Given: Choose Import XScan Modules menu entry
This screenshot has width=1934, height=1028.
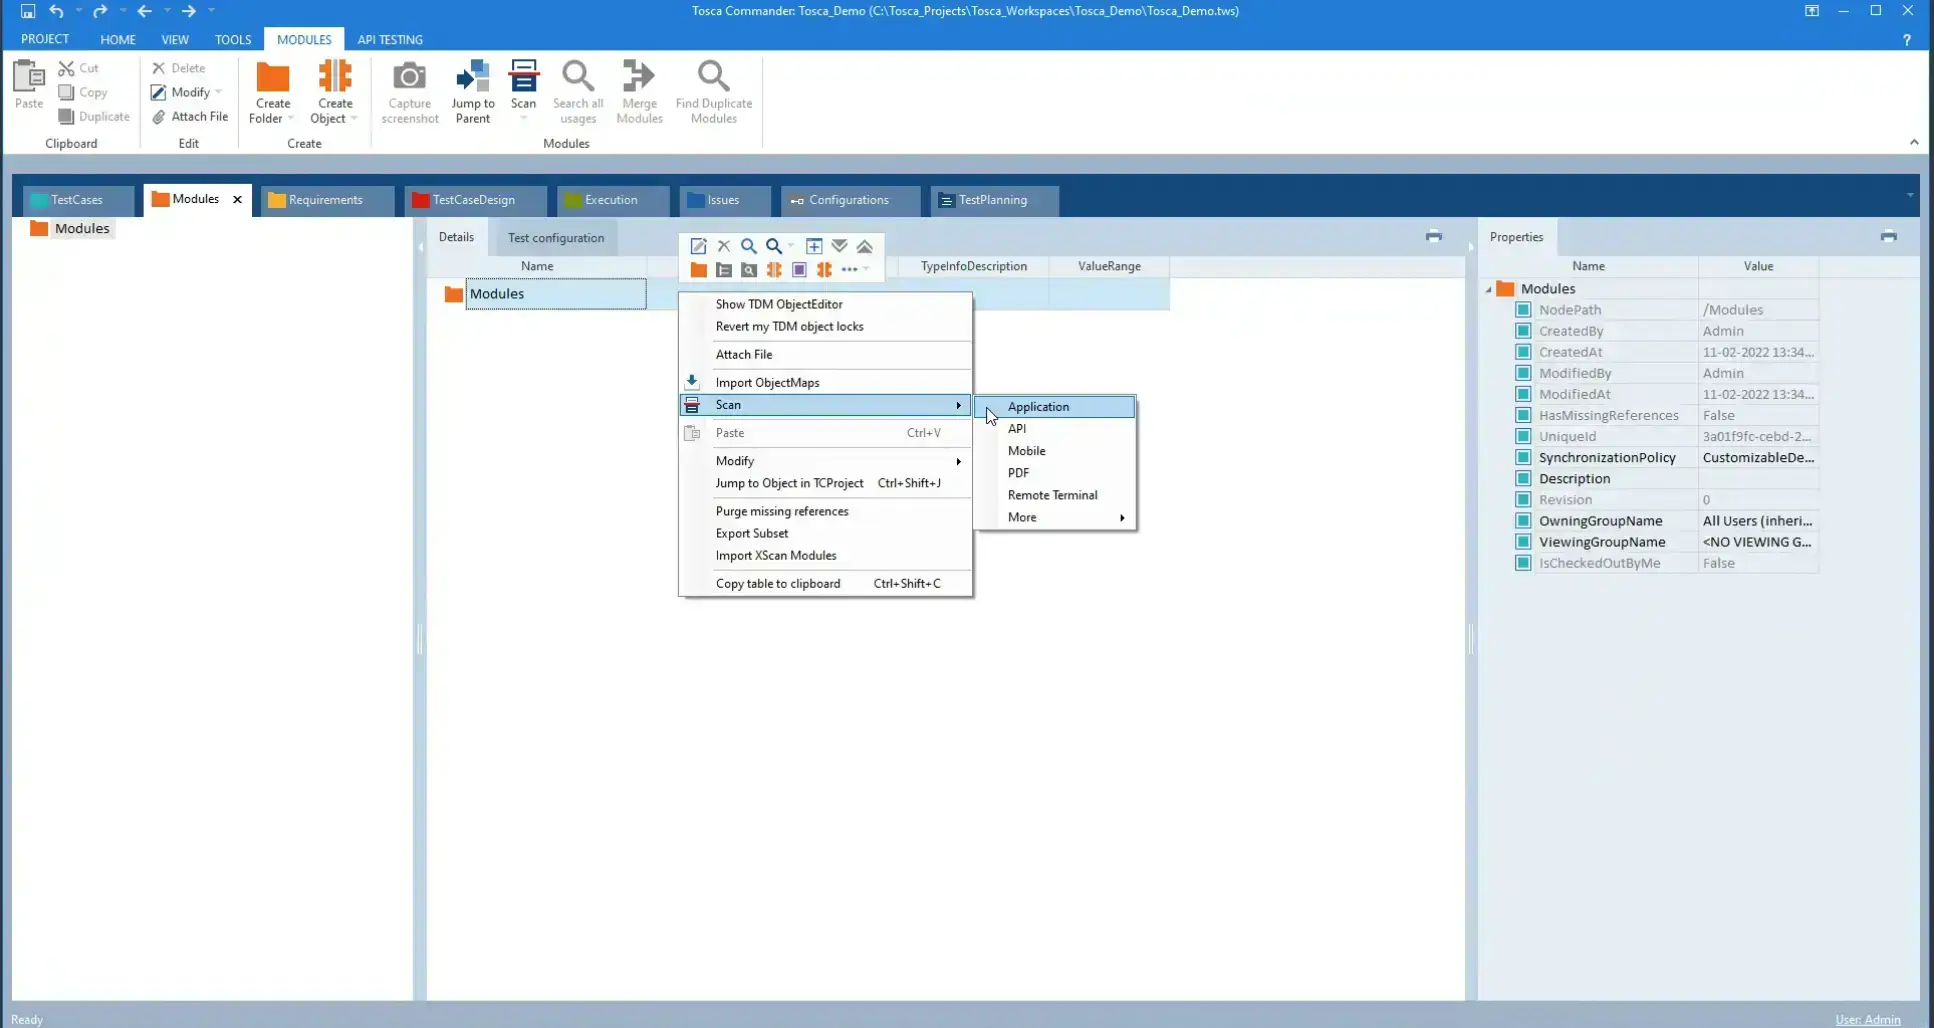Looking at the screenshot, I should (775, 556).
